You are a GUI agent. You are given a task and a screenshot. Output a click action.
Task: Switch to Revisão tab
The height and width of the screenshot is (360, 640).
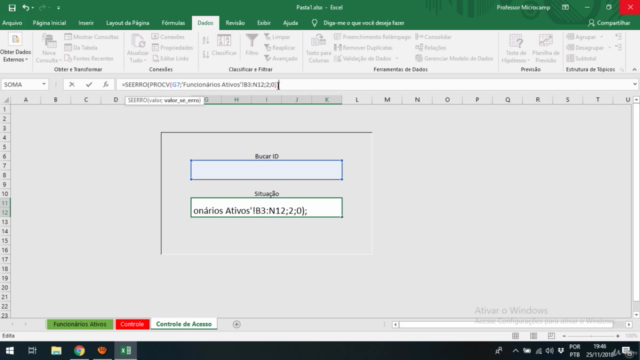(235, 23)
